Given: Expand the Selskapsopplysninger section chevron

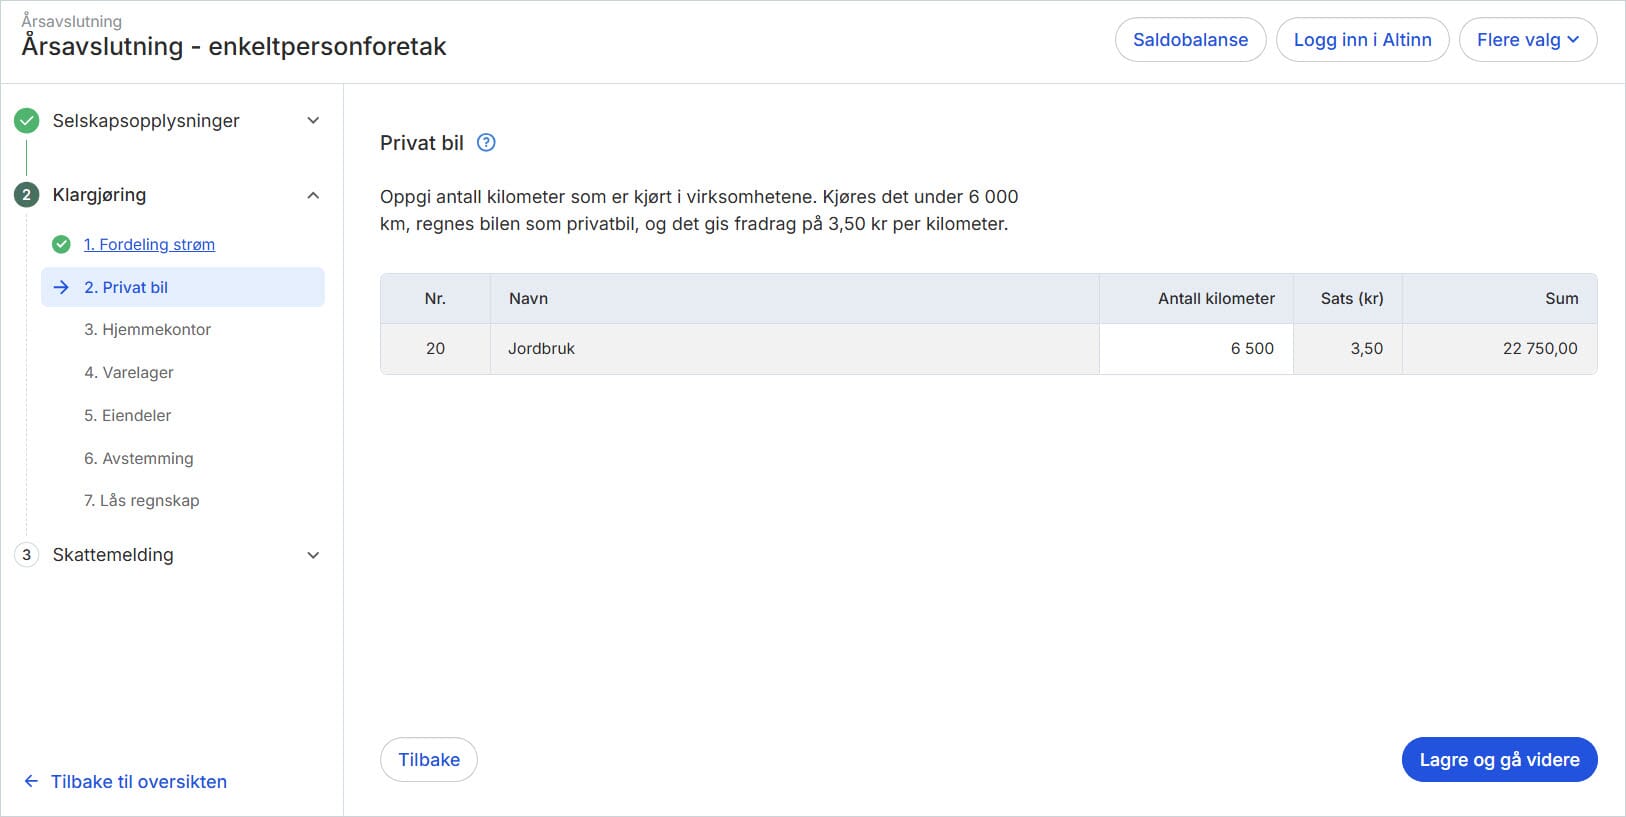Looking at the screenshot, I should click(313, 121).
